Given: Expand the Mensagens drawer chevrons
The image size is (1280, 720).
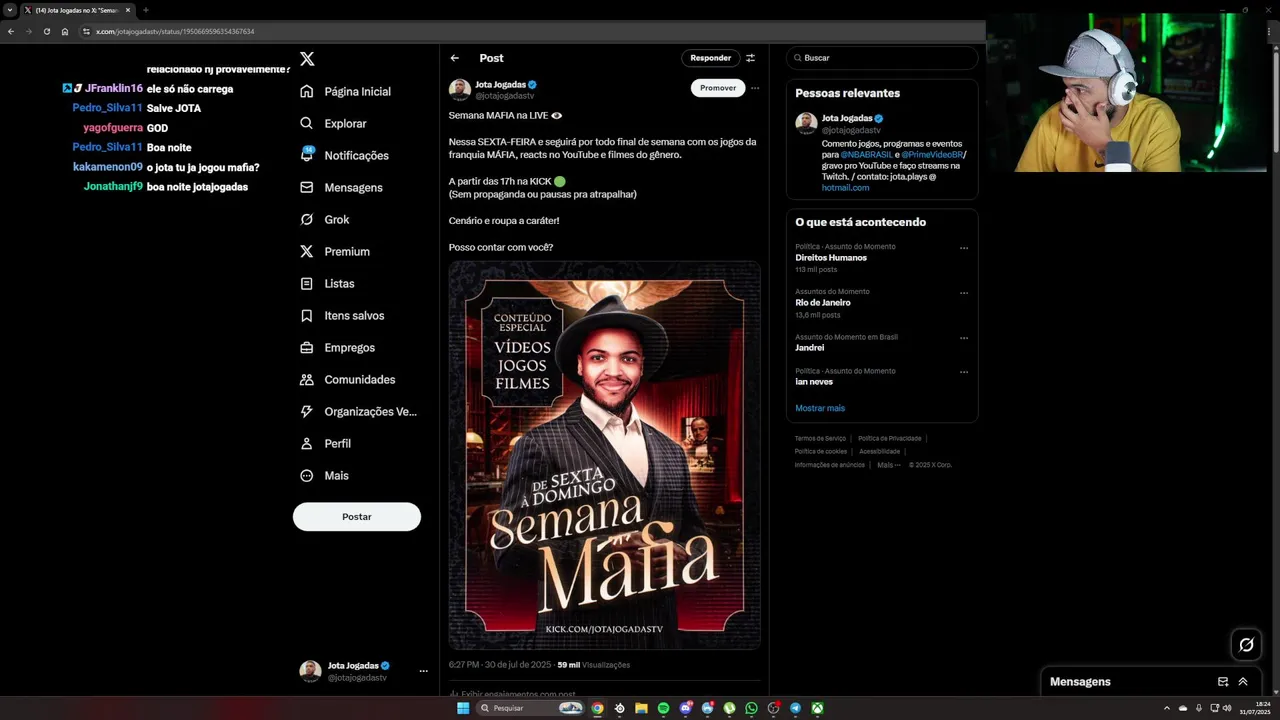Looking at the screenshot, I should 1243,682.
